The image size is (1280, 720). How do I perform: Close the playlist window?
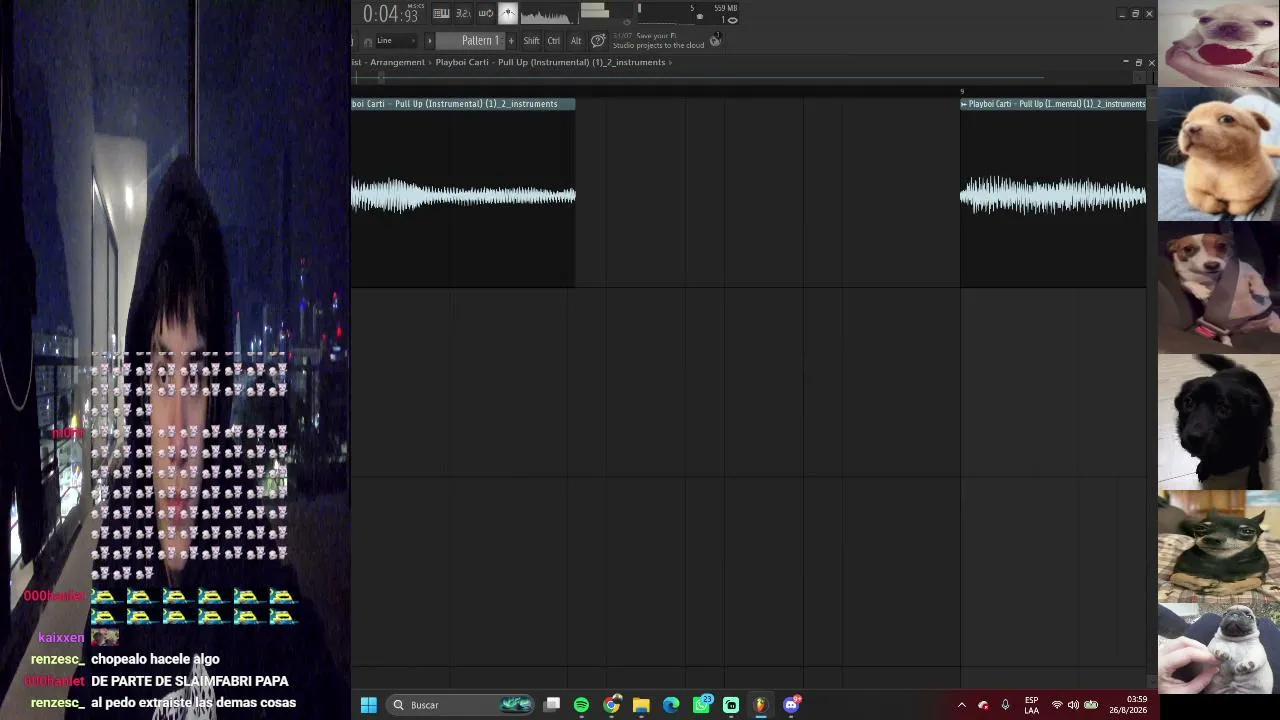tap(1151, 63)
